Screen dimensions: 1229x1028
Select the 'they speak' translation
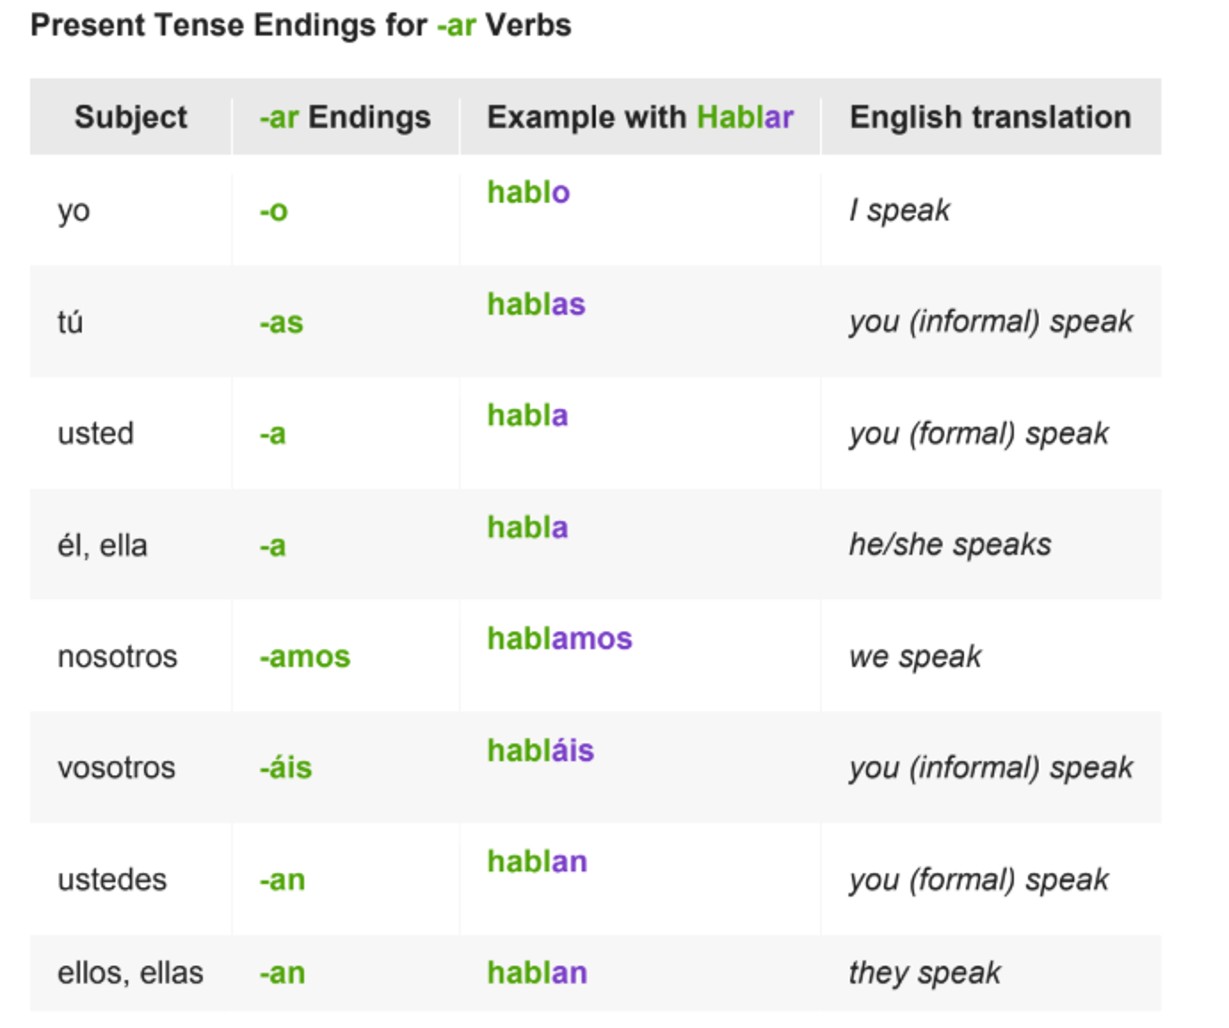pyautogui.click(x=925, y=973)
